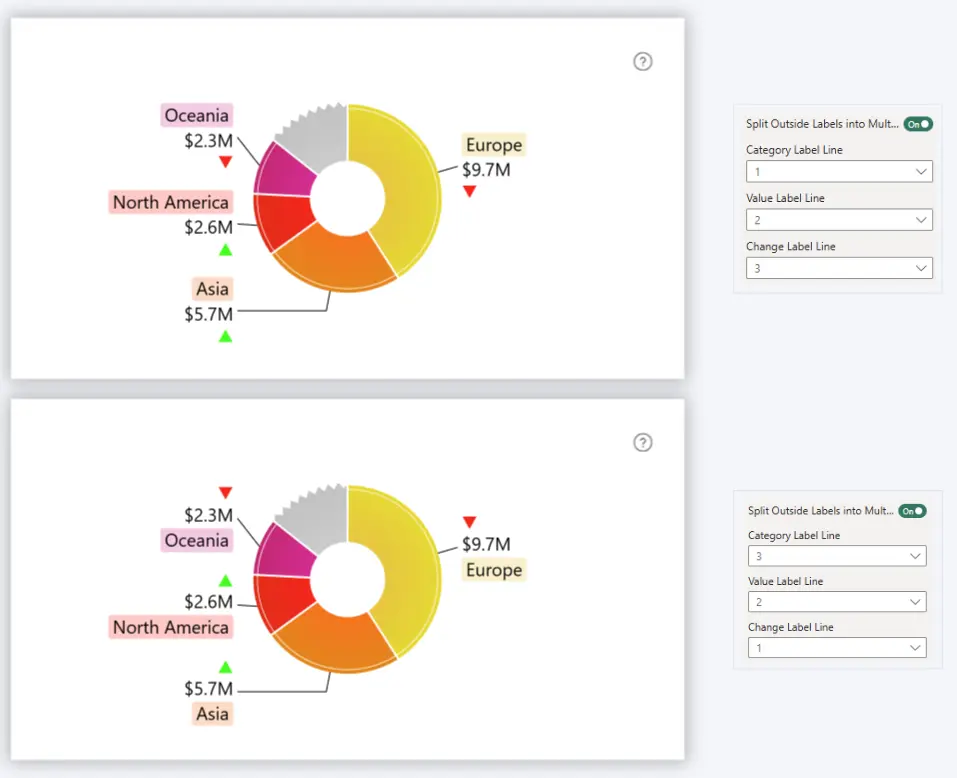
Task: Click the help icon on the bottom chart
Action: click(643, 443)
